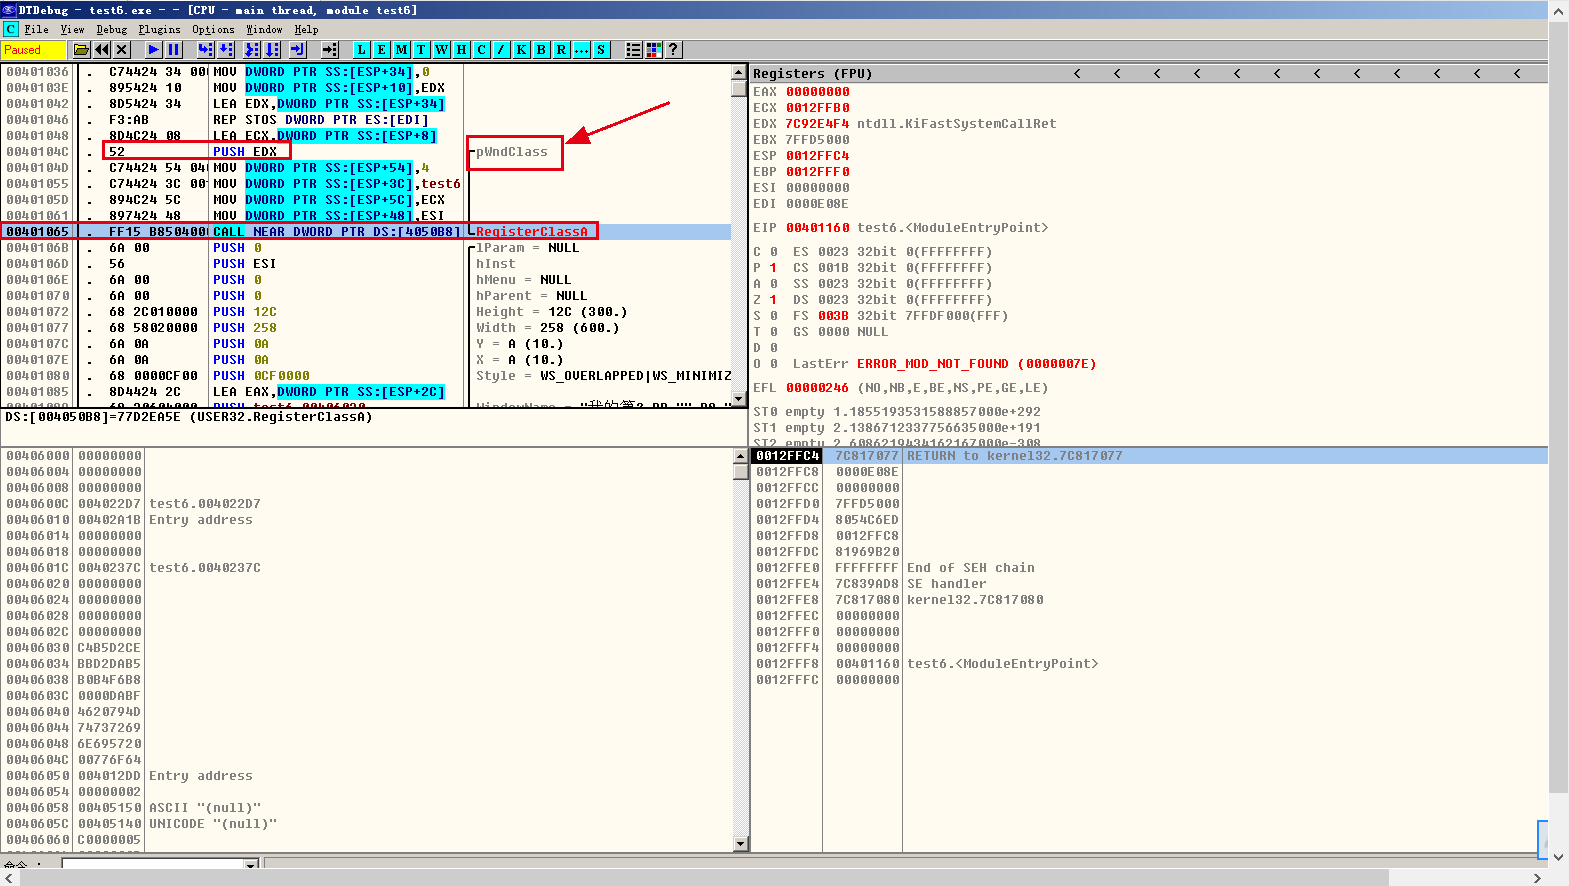Open the Window menu

click(x=264, y=29)
